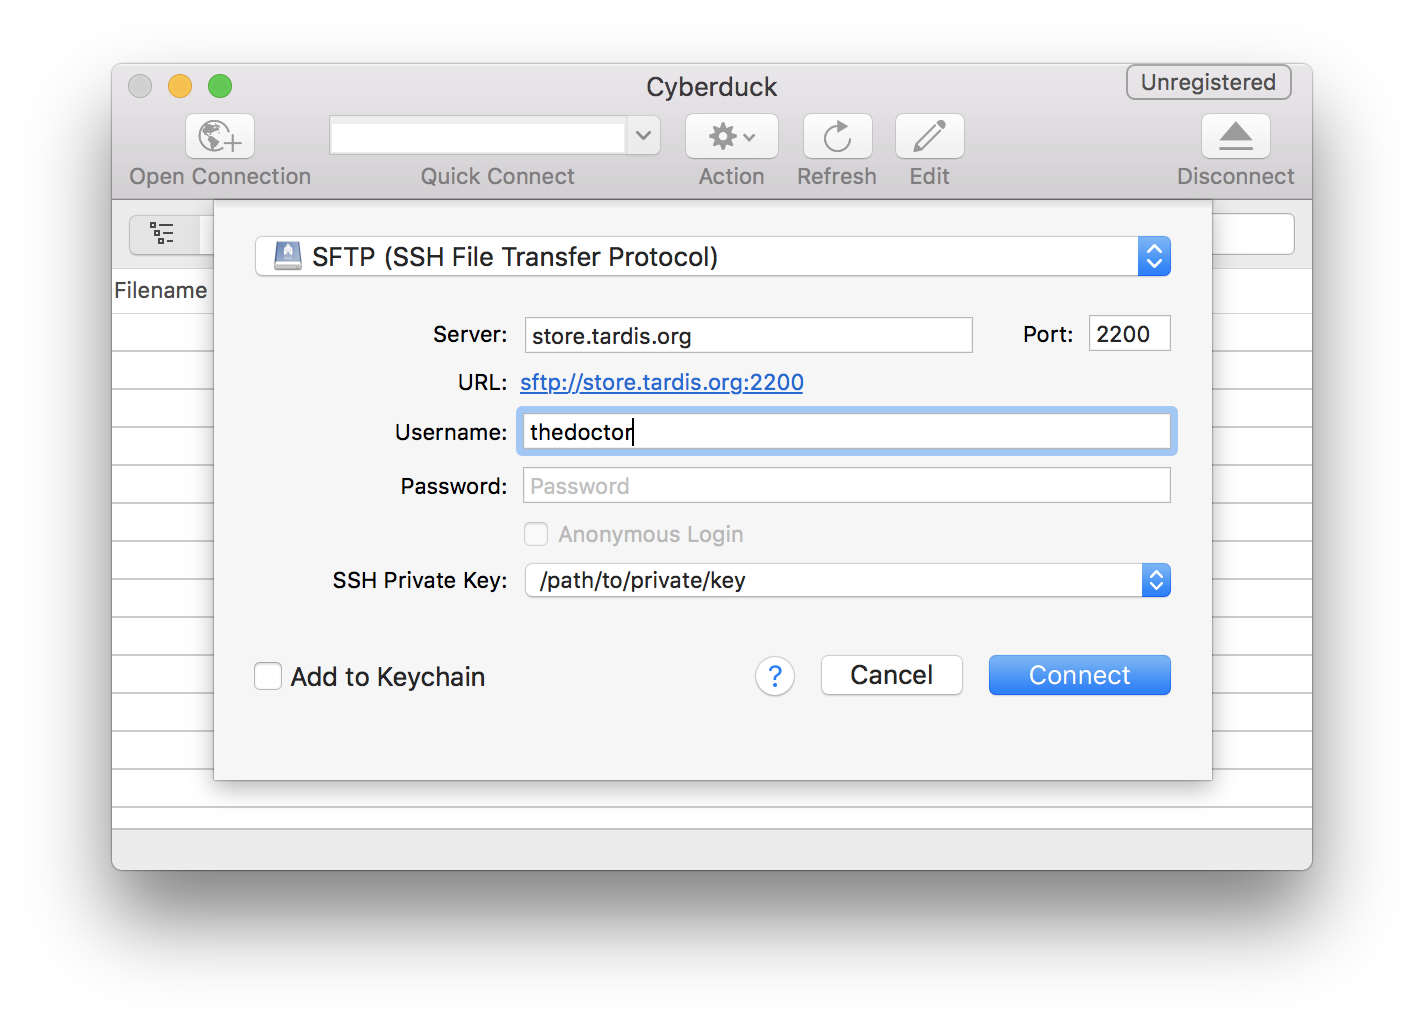Click into the Password field
The height and width of the screenshot is (1030, 1424).
click(847, 486)
